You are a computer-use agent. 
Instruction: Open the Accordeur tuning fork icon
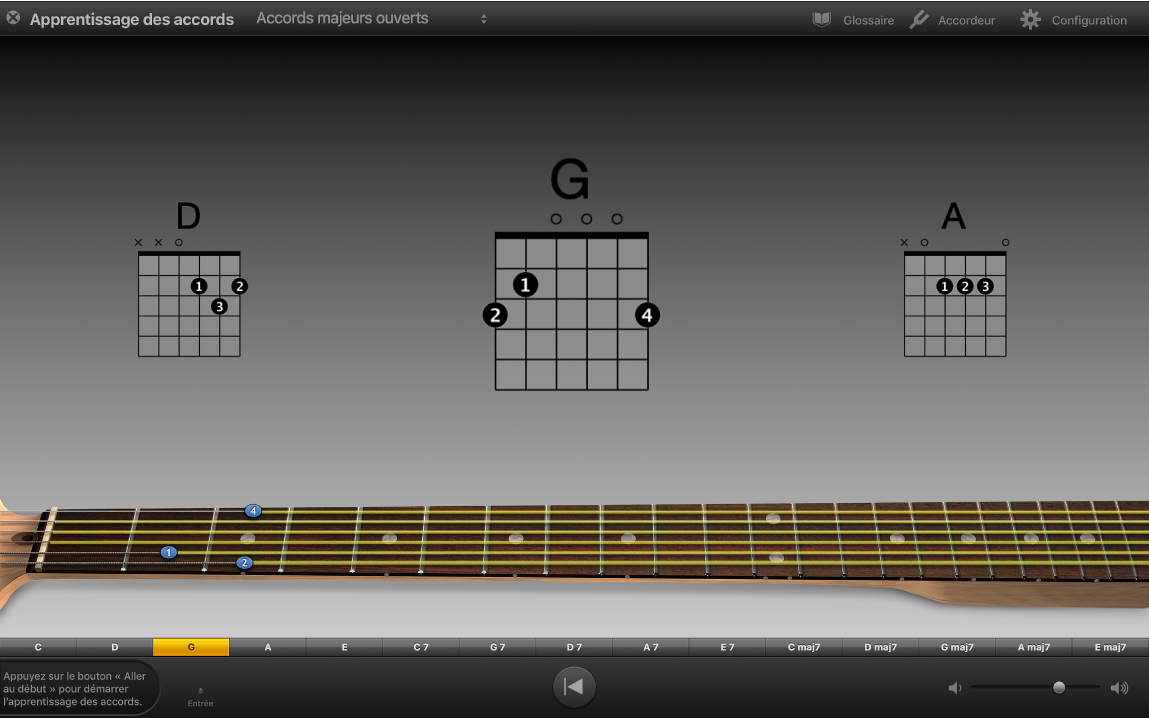point(919,19)
